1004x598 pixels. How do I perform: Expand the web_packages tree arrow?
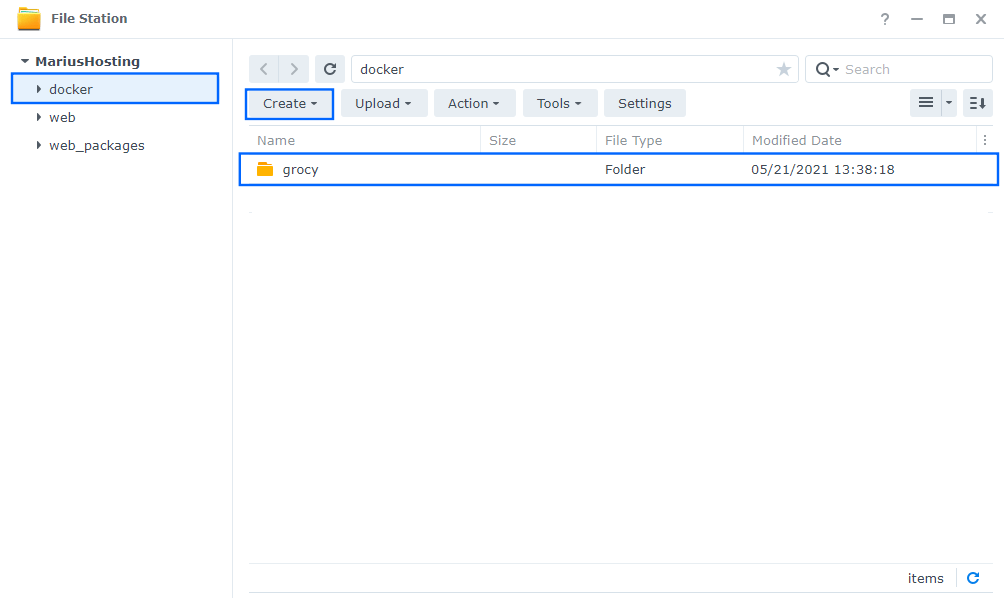39,145
